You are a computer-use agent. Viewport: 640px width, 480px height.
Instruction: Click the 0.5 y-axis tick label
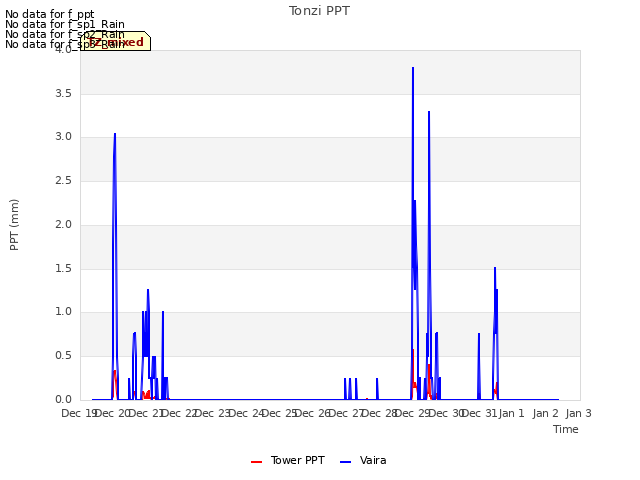[63, 356]
